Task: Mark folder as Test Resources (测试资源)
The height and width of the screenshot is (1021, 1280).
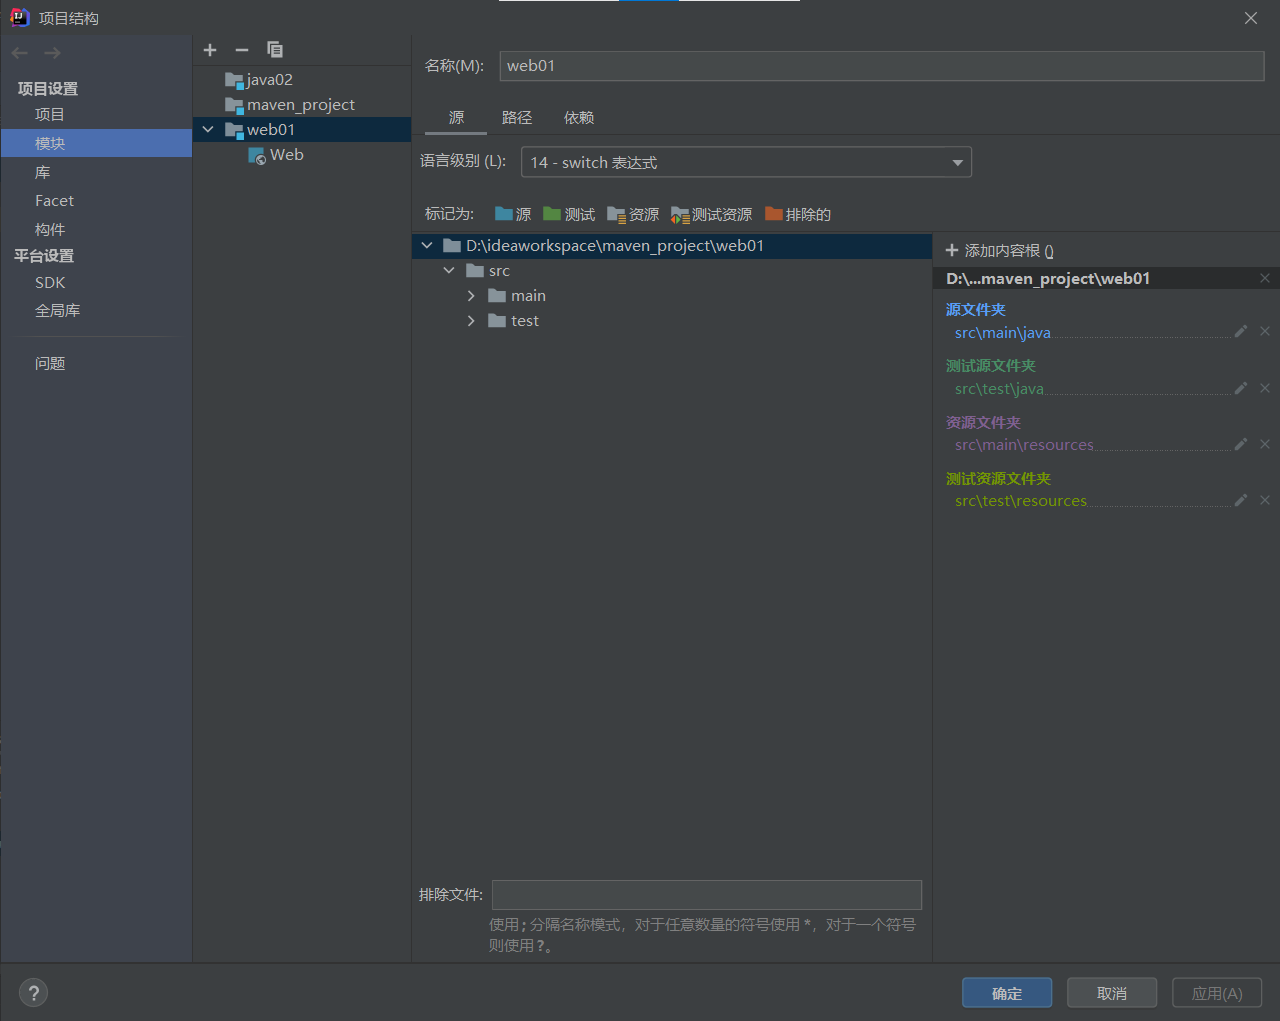Action: (711, 214)
